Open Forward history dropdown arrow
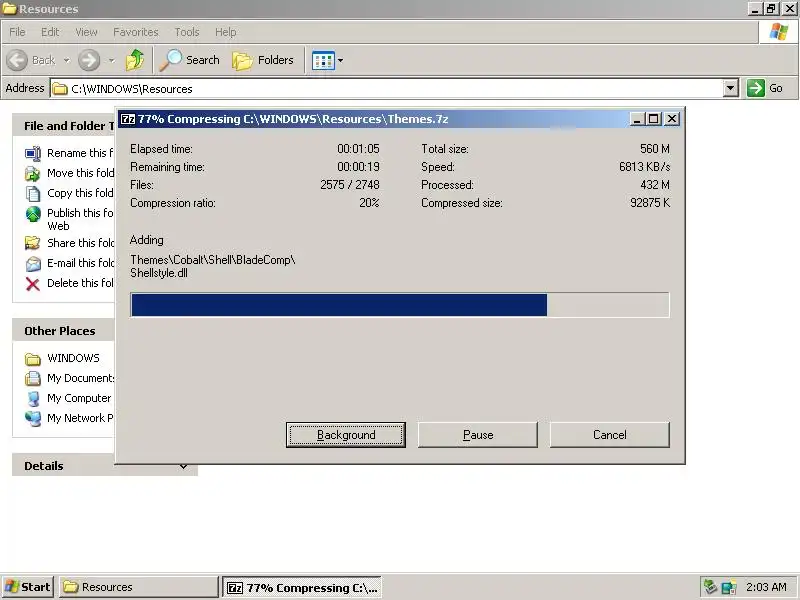The width and height of the screenshot is (800, 600). pyautogui.click(x=111, y=61)
